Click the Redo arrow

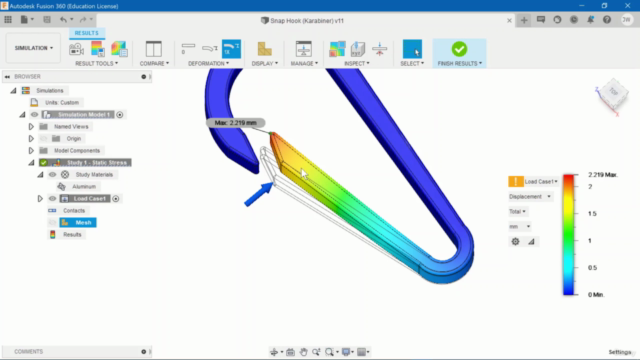tap(83, 20)
